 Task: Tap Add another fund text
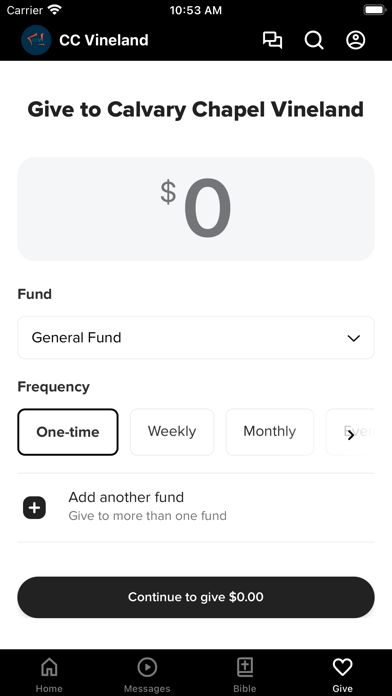click(126, 497)
